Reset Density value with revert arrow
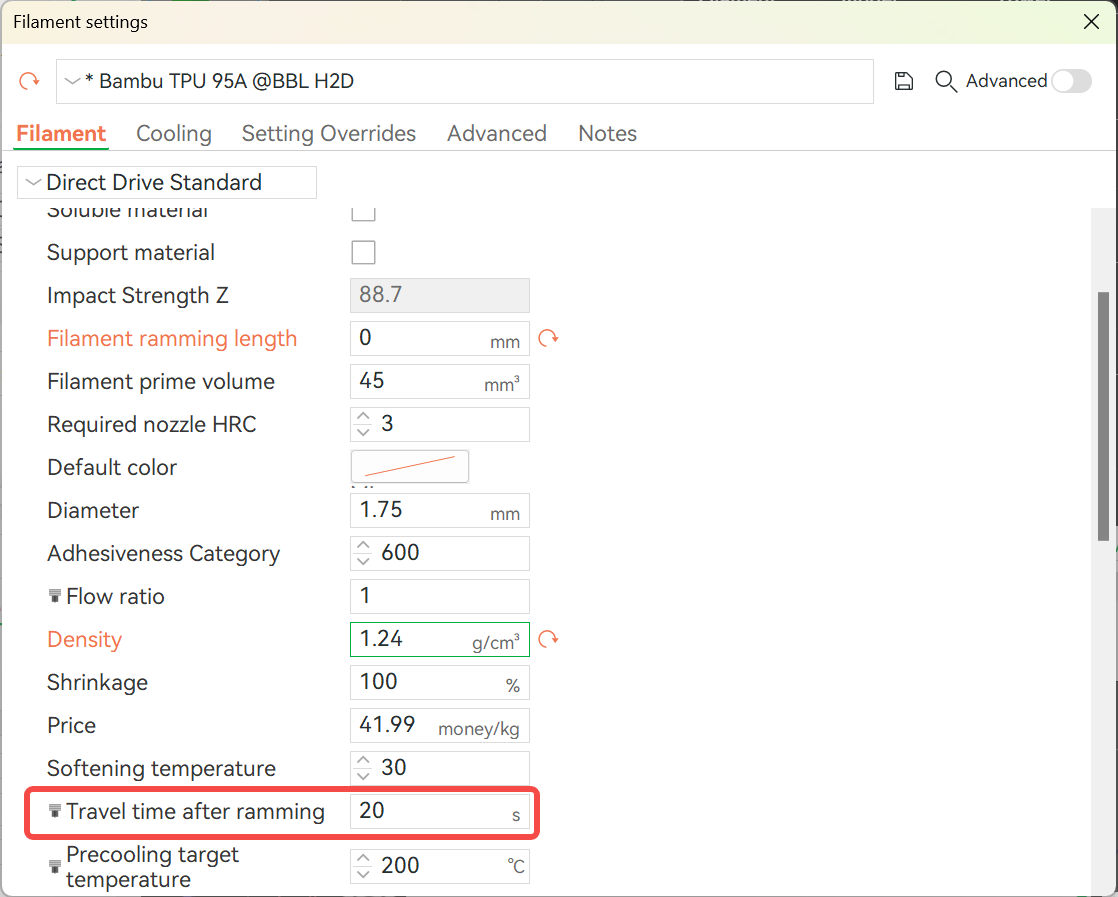Screen dimensions: 1118x897 pyautogui.click(x=548, y=639)
